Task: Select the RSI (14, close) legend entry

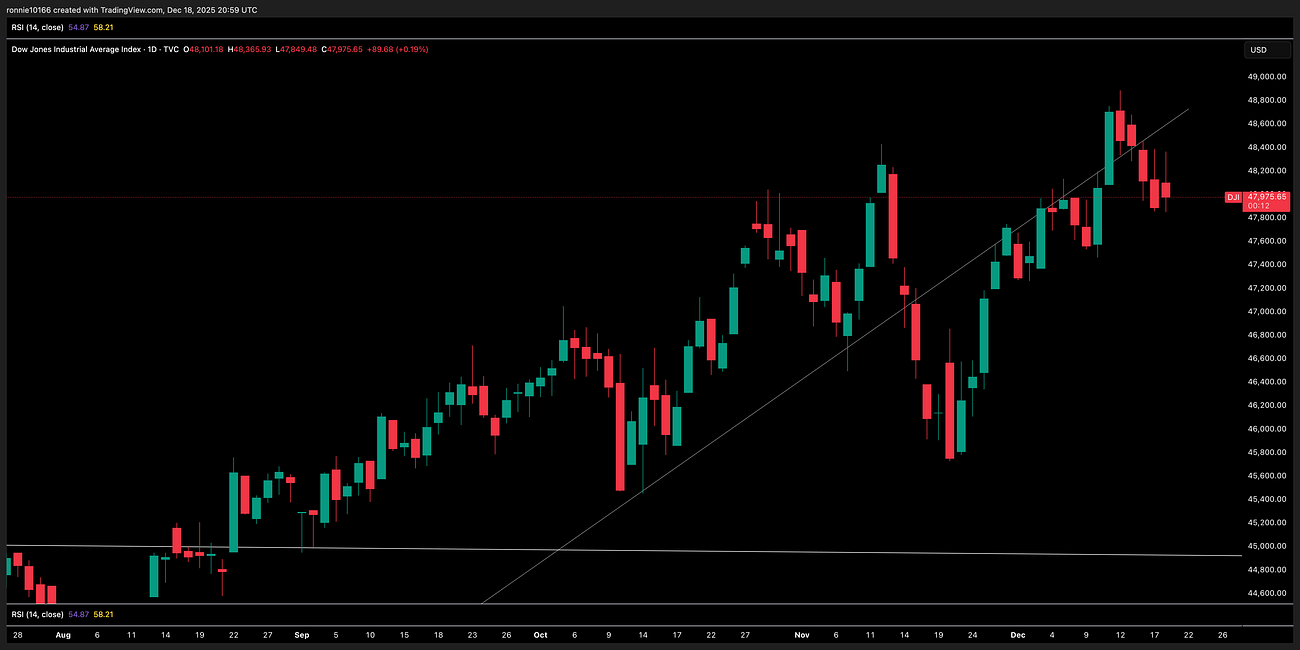Action: 36,27
